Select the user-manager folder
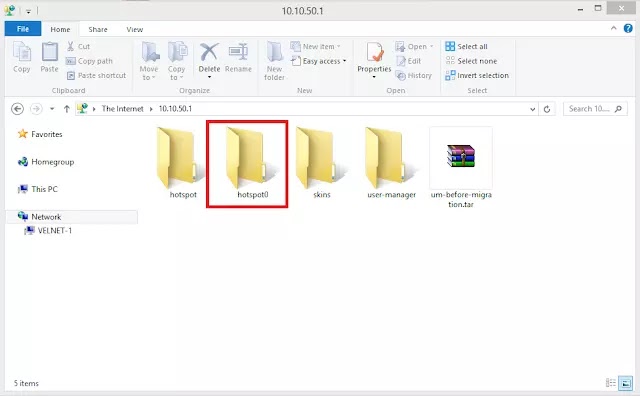 [x=391, y=163]
